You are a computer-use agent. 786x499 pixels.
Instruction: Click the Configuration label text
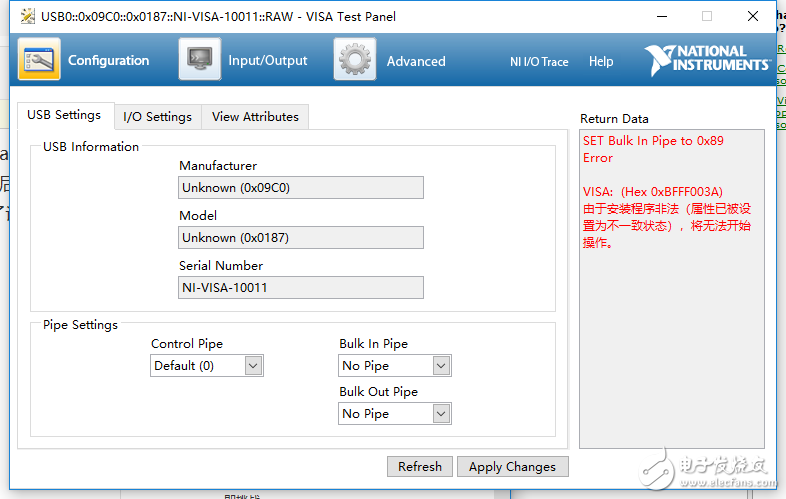108,61
